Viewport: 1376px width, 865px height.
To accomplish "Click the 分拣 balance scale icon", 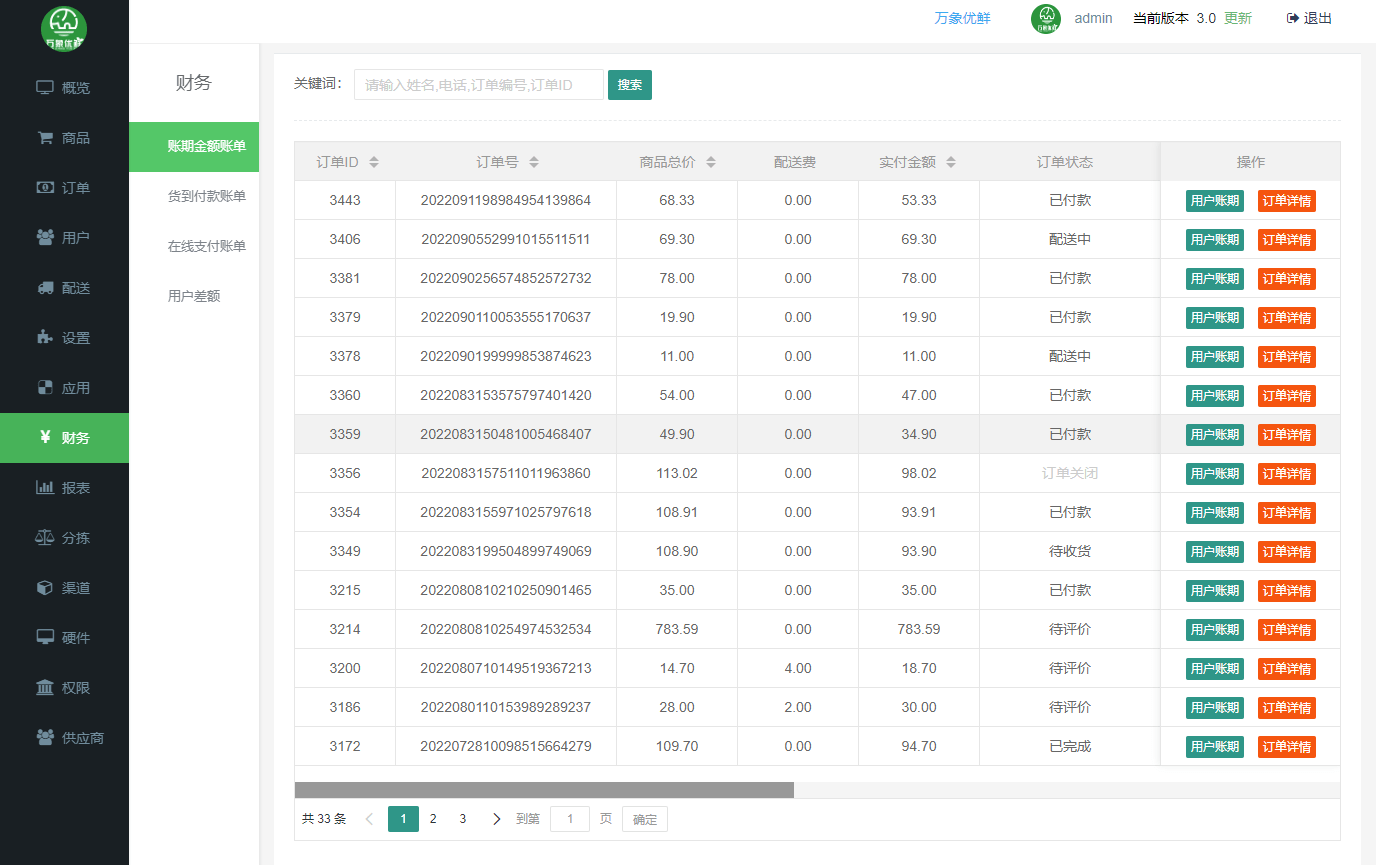I will pyautogui.click(x=45, y=538).
